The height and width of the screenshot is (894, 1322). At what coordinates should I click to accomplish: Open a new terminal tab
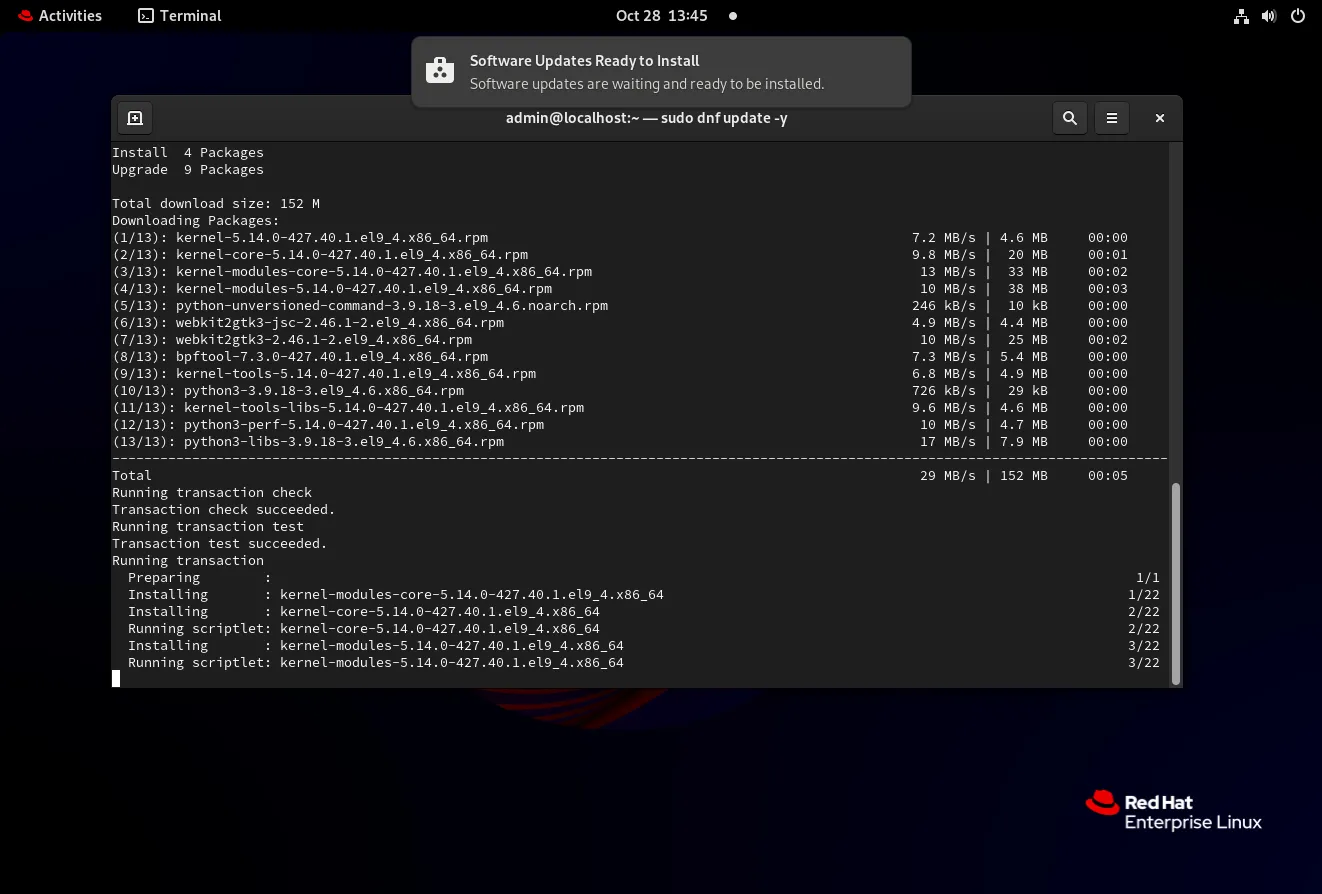(x=135, y=118)
